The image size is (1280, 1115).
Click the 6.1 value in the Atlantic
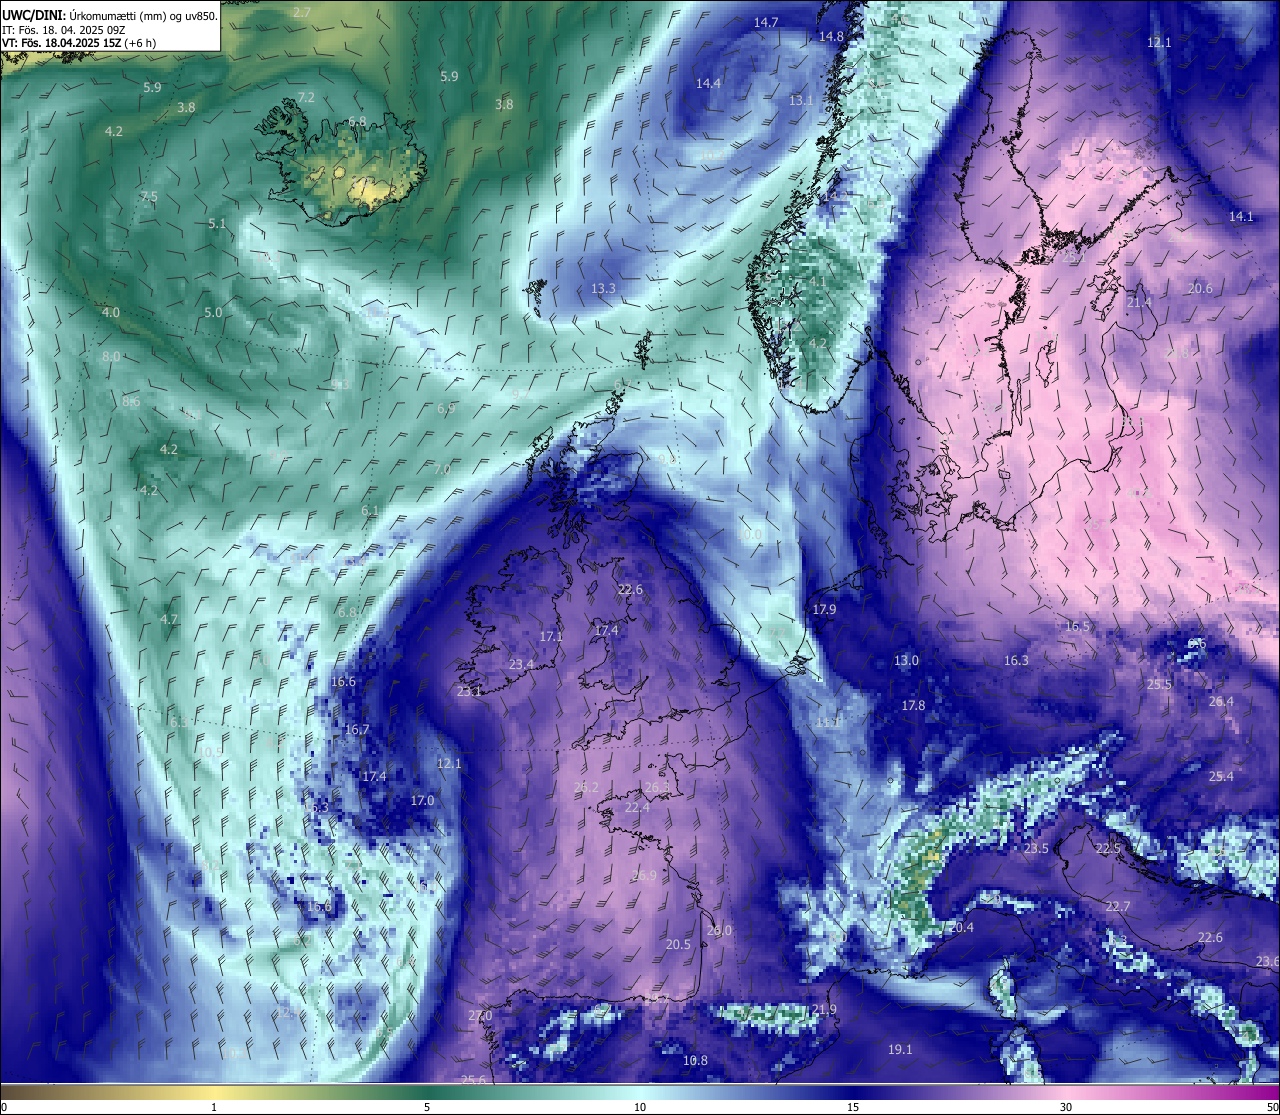coord(370,510)
